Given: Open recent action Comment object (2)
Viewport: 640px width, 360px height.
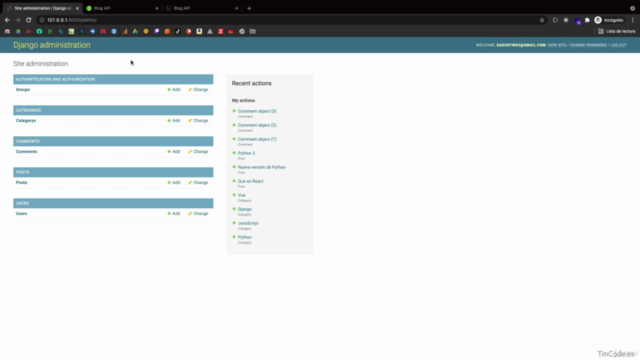Looking at the screenshot, I should (257, 125).
